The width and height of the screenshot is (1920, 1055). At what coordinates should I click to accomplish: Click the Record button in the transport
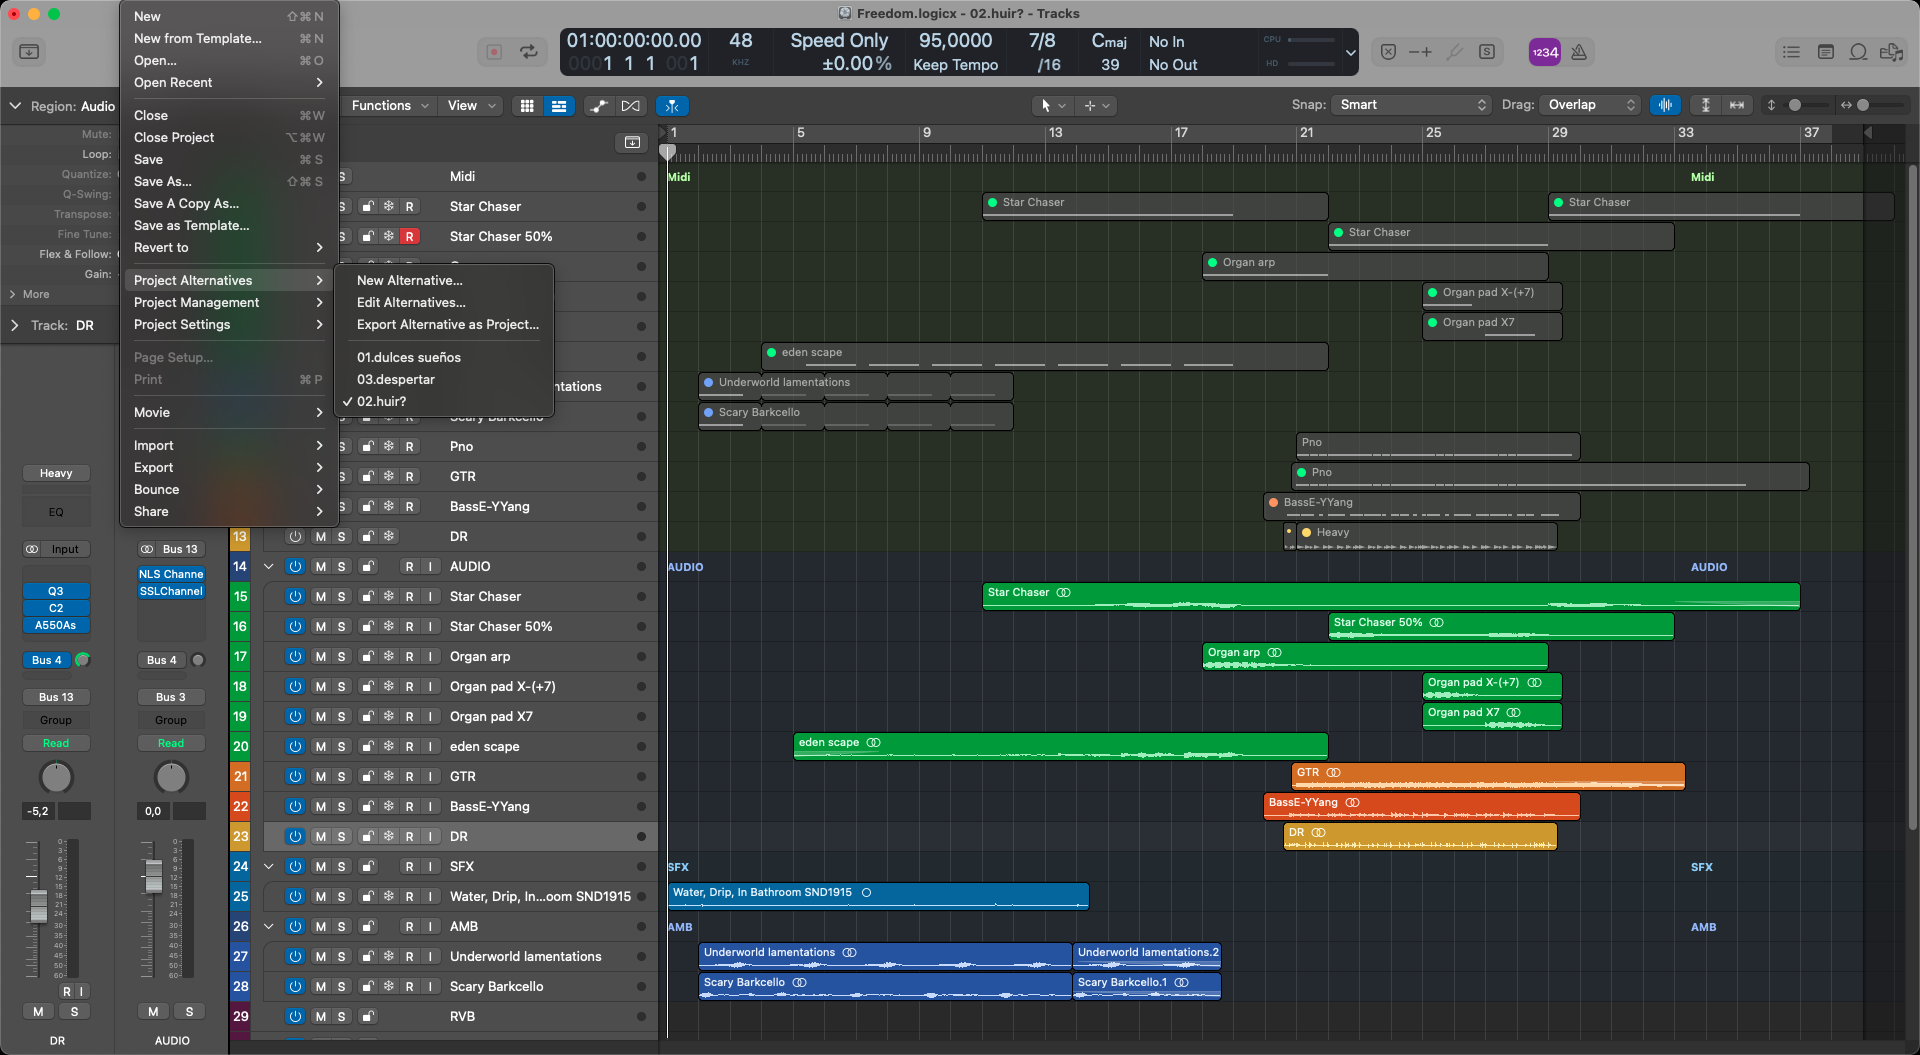(x=494, y=52)
